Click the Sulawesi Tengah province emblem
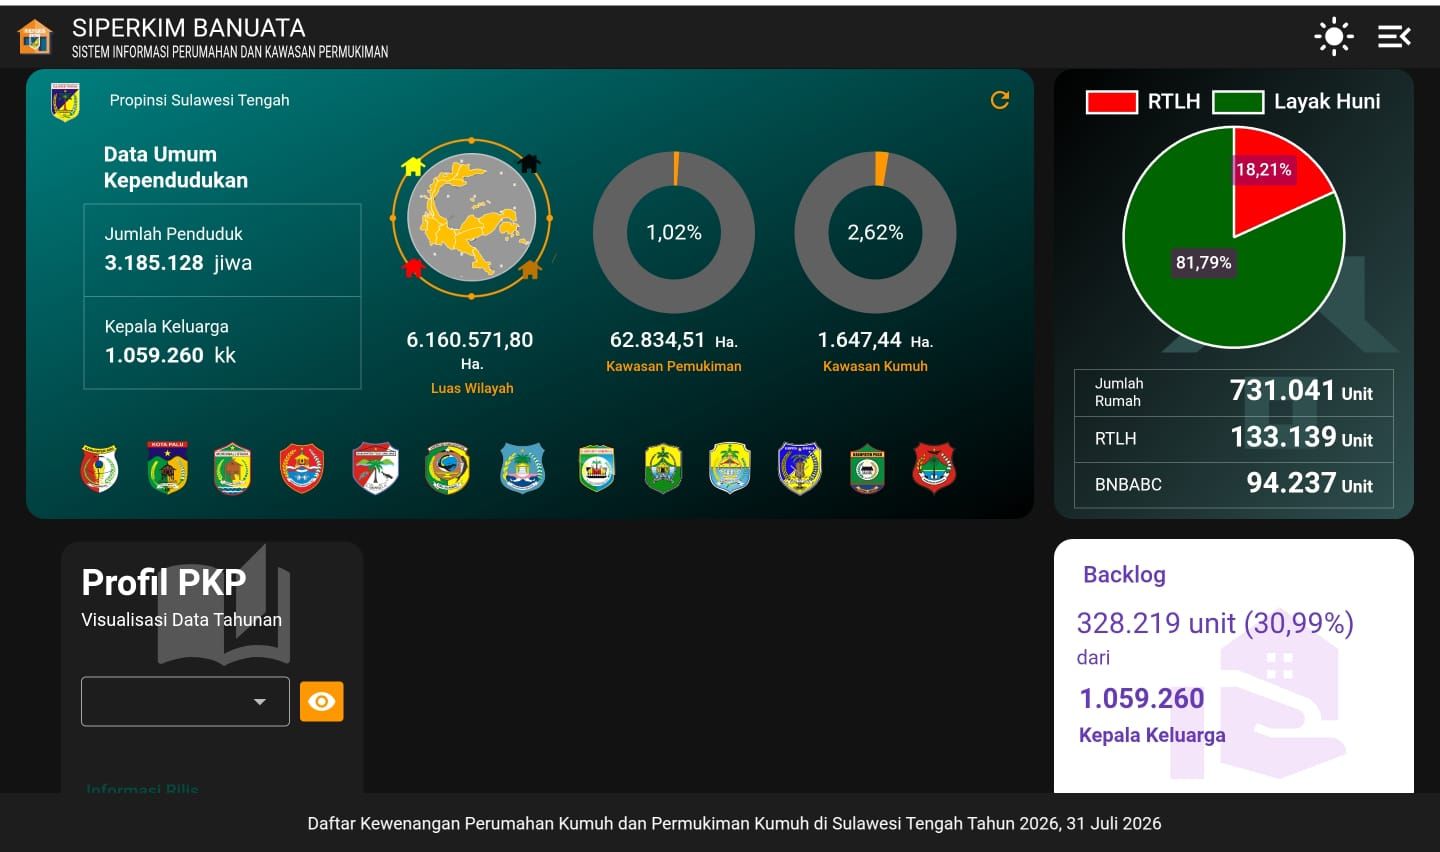 65,101
